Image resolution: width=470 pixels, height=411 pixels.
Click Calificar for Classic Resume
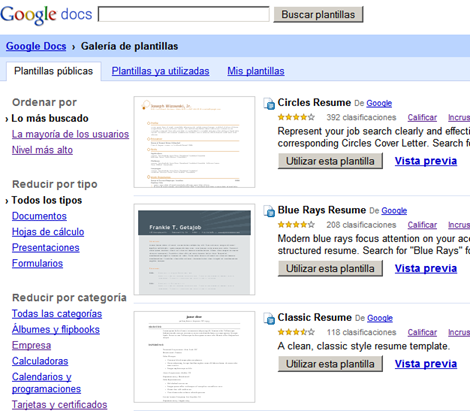pyautogui.click(x=422, y=333)
